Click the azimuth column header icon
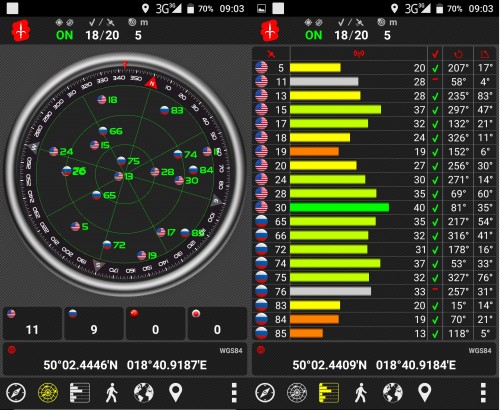The image size is (500, 410). point(458,54)
